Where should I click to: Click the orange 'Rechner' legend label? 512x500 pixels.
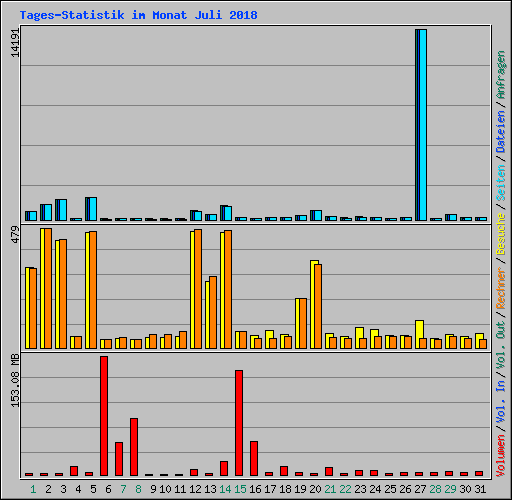[x=501, y=288]
